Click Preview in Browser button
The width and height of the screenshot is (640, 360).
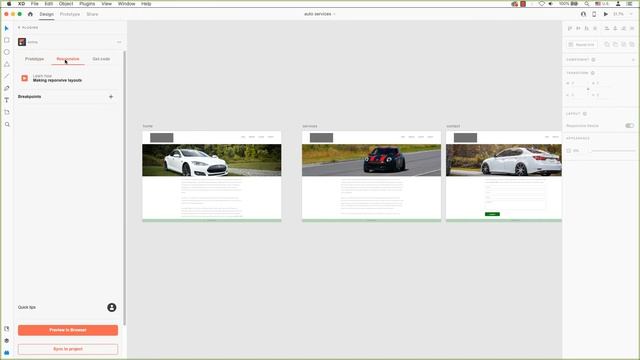coord(68,330)
